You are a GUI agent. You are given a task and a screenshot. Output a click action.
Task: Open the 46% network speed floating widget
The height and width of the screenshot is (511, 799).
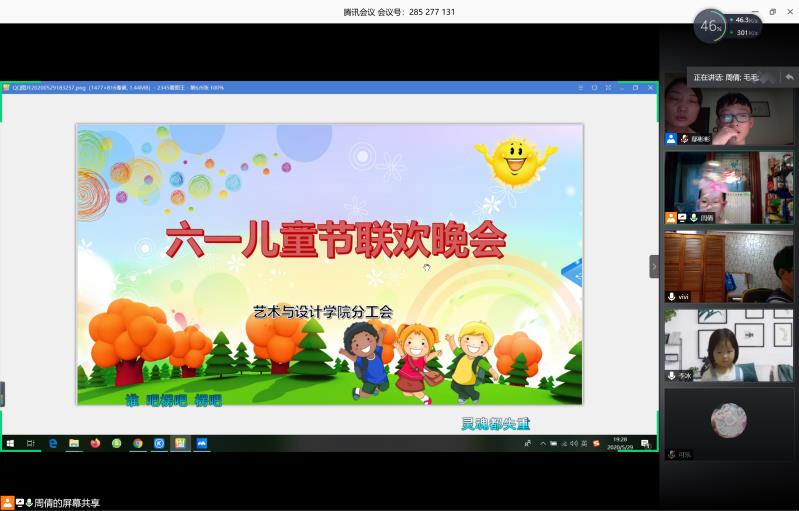tap(711, 27)
